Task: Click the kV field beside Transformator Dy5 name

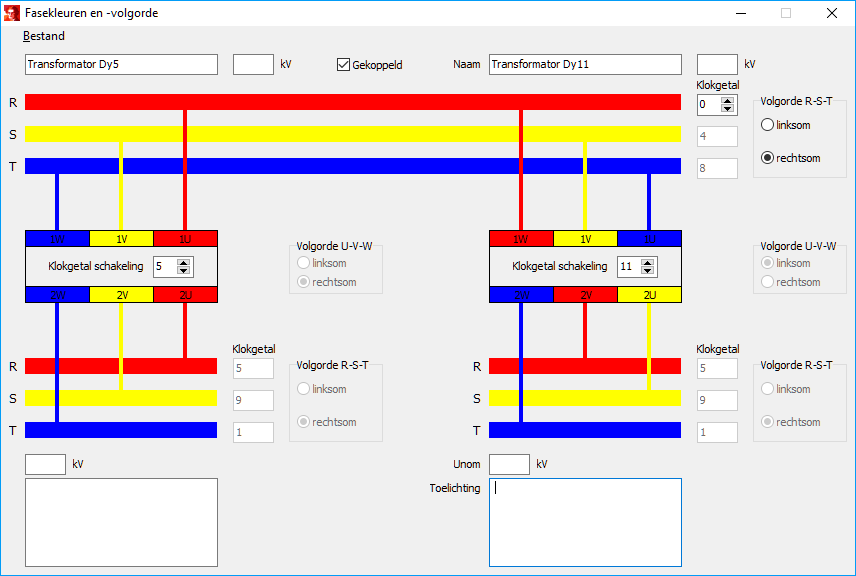Action: pos(253,65)
